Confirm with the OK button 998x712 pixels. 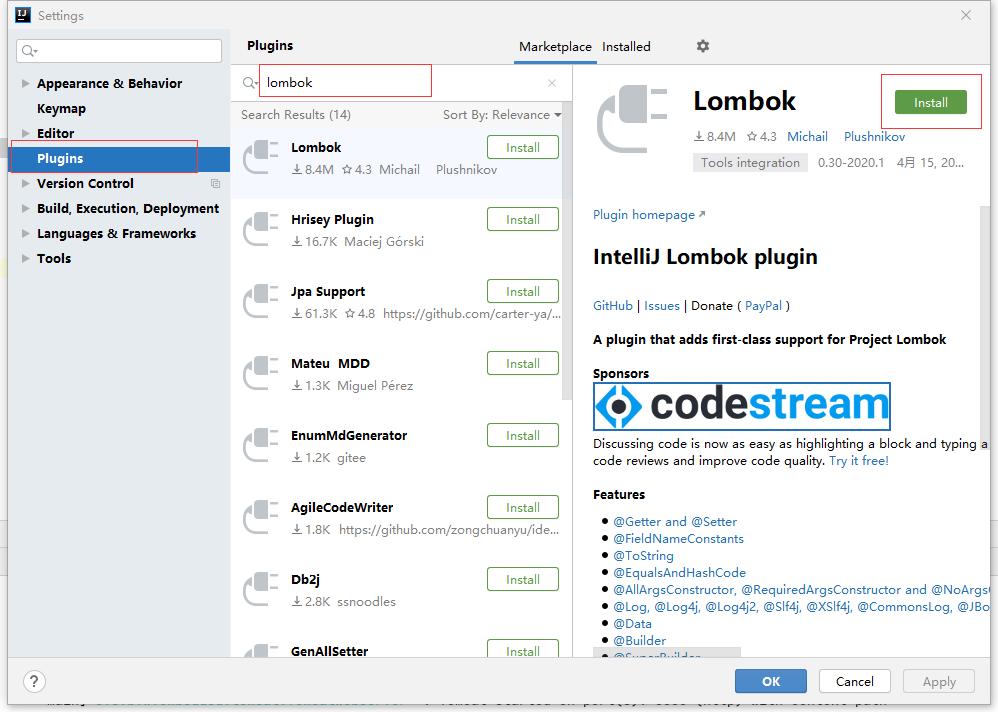771,681
